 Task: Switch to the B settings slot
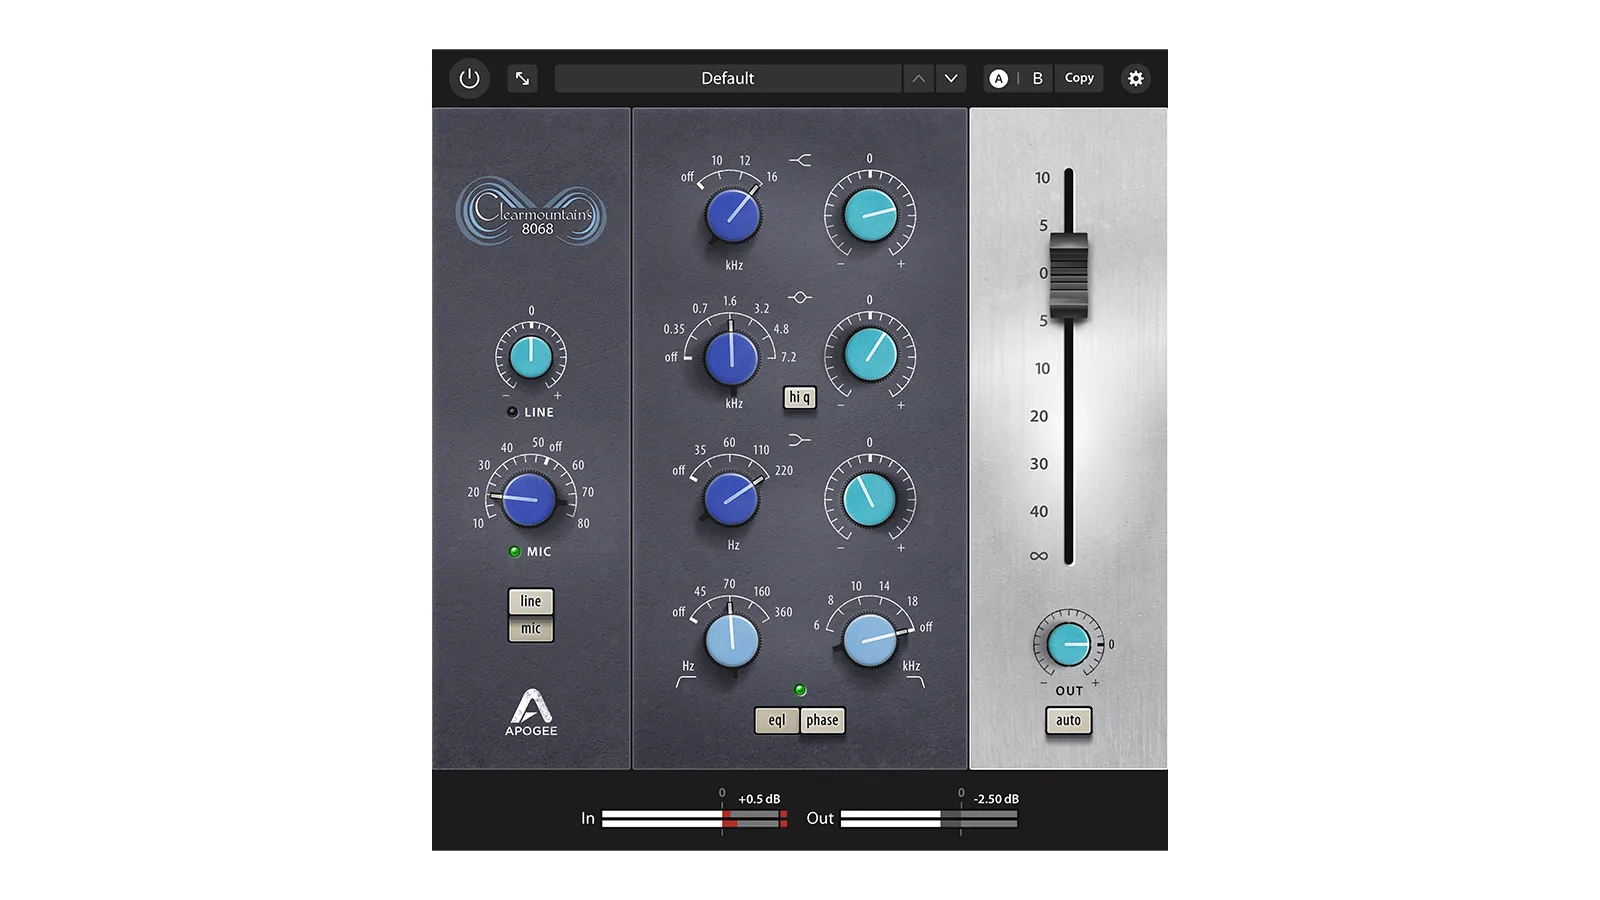pos(1037,78)
